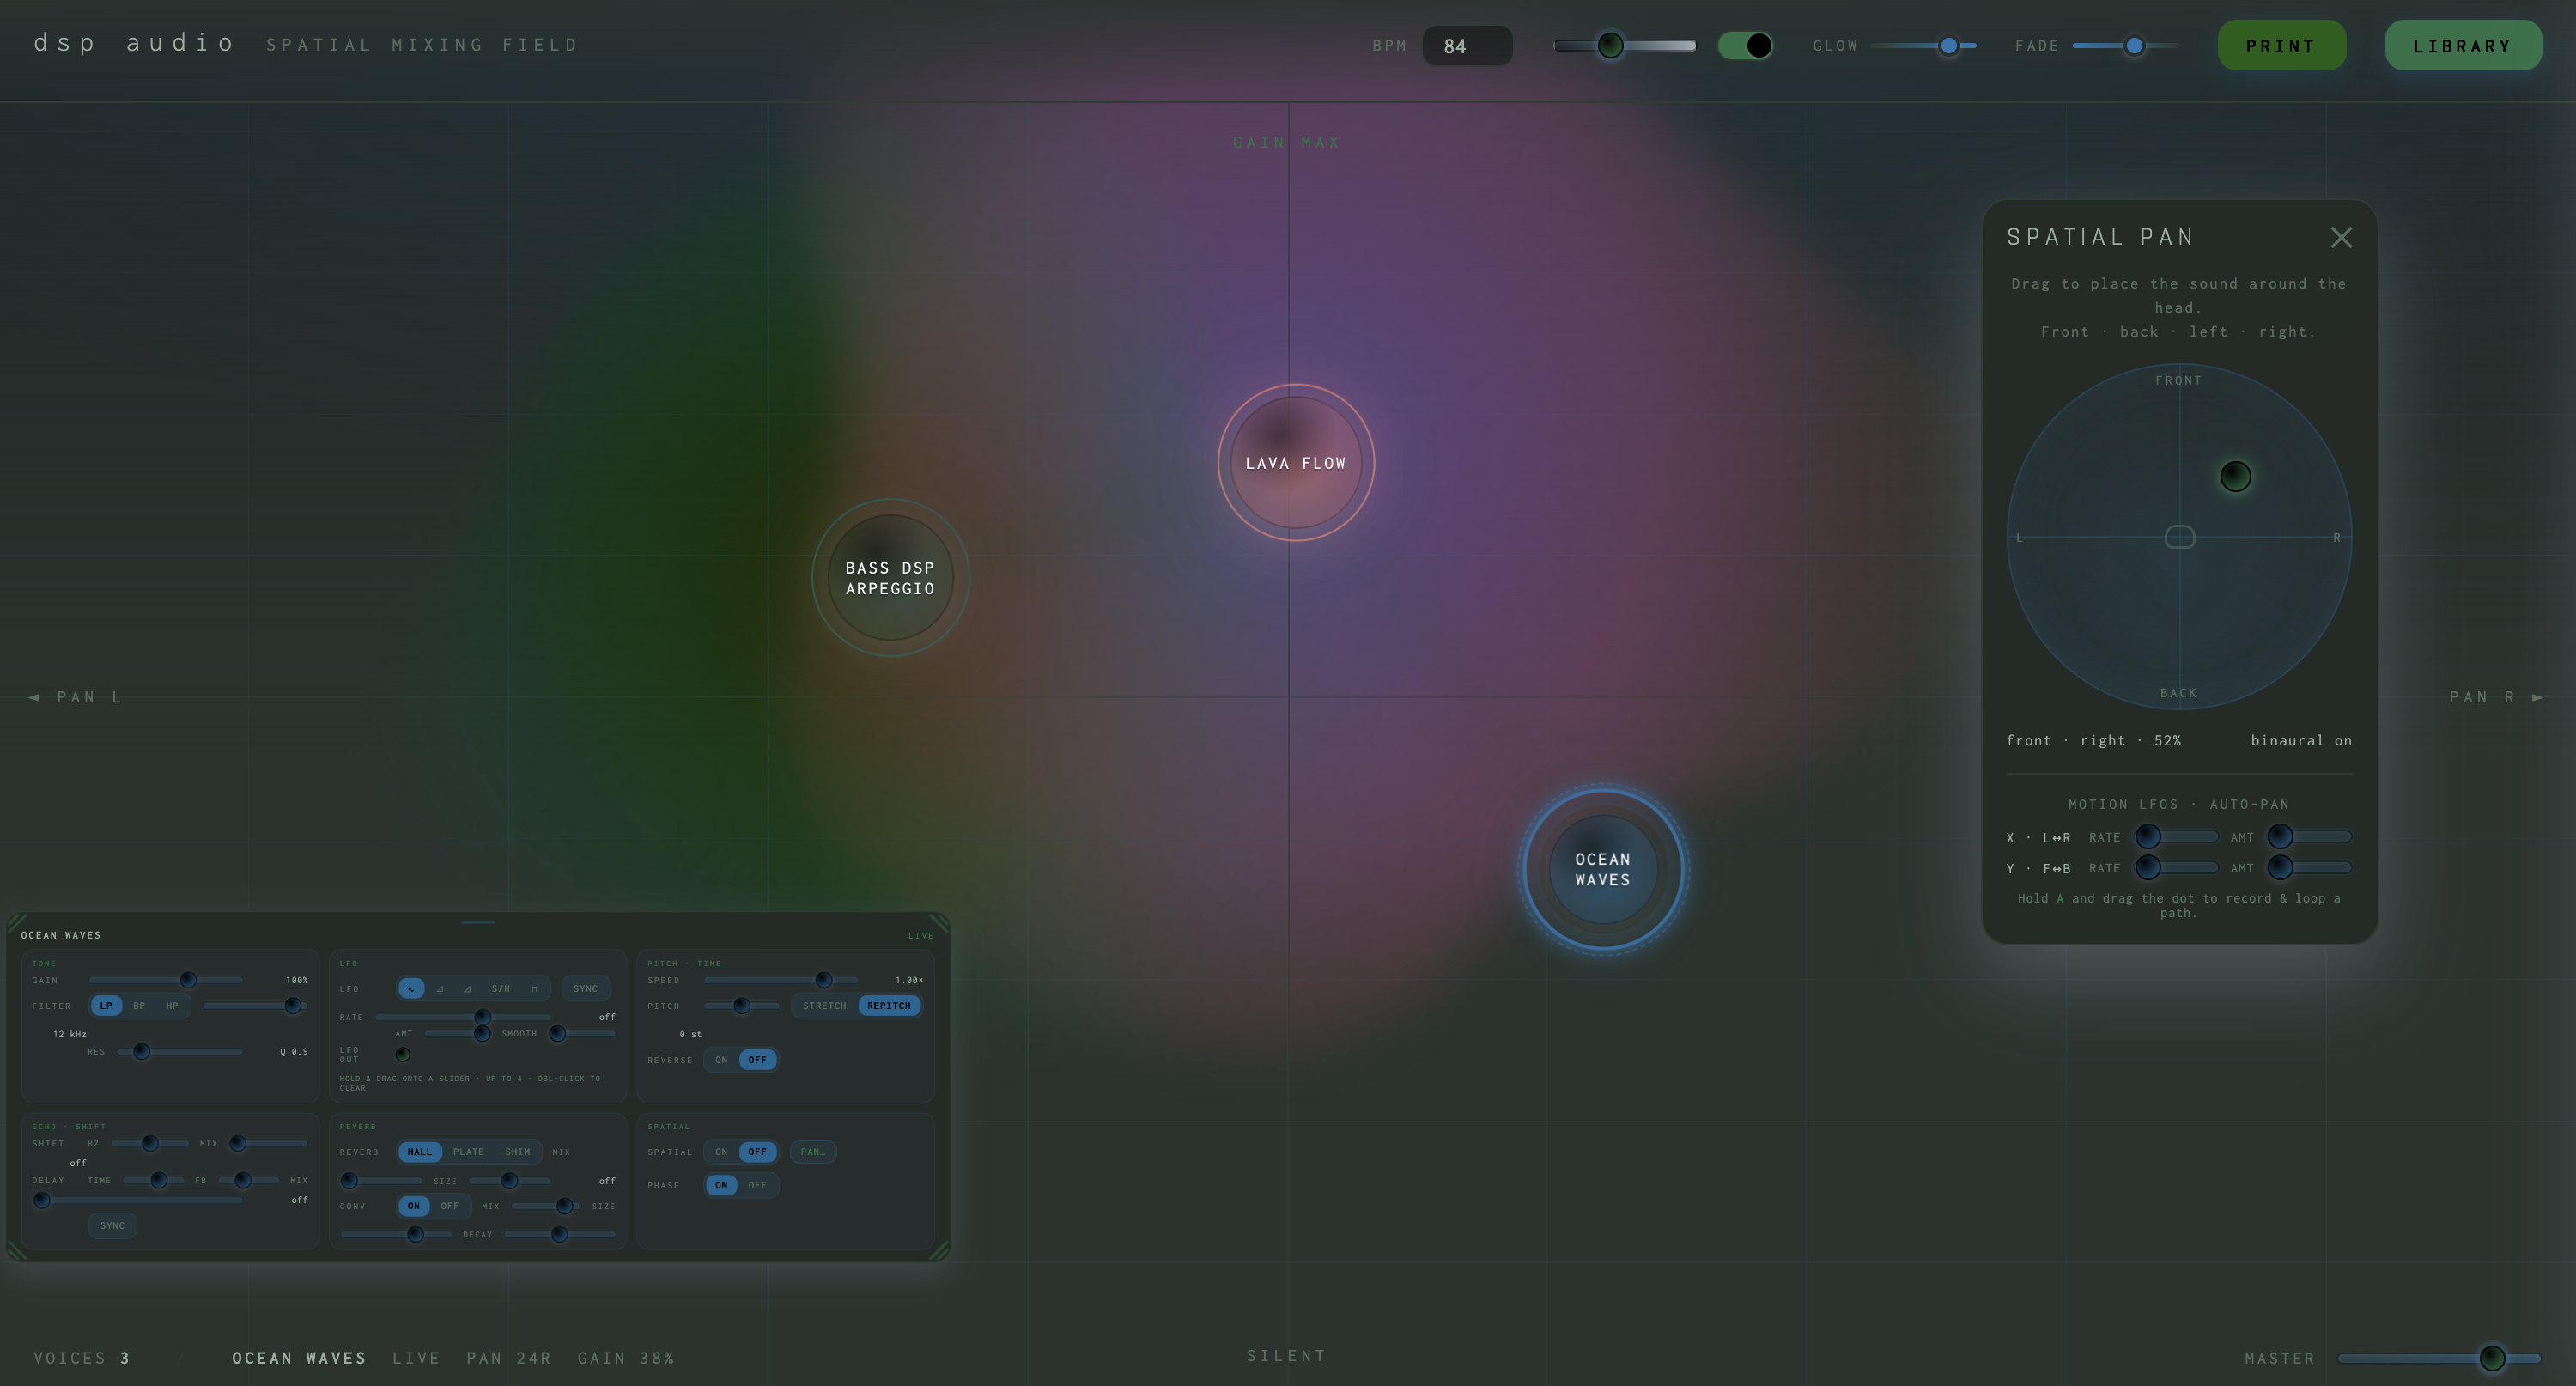This screenshot has width=2576, height=1386.
Task: Adjust the Y F↔B AMT slider
Action: (2309, 868)
